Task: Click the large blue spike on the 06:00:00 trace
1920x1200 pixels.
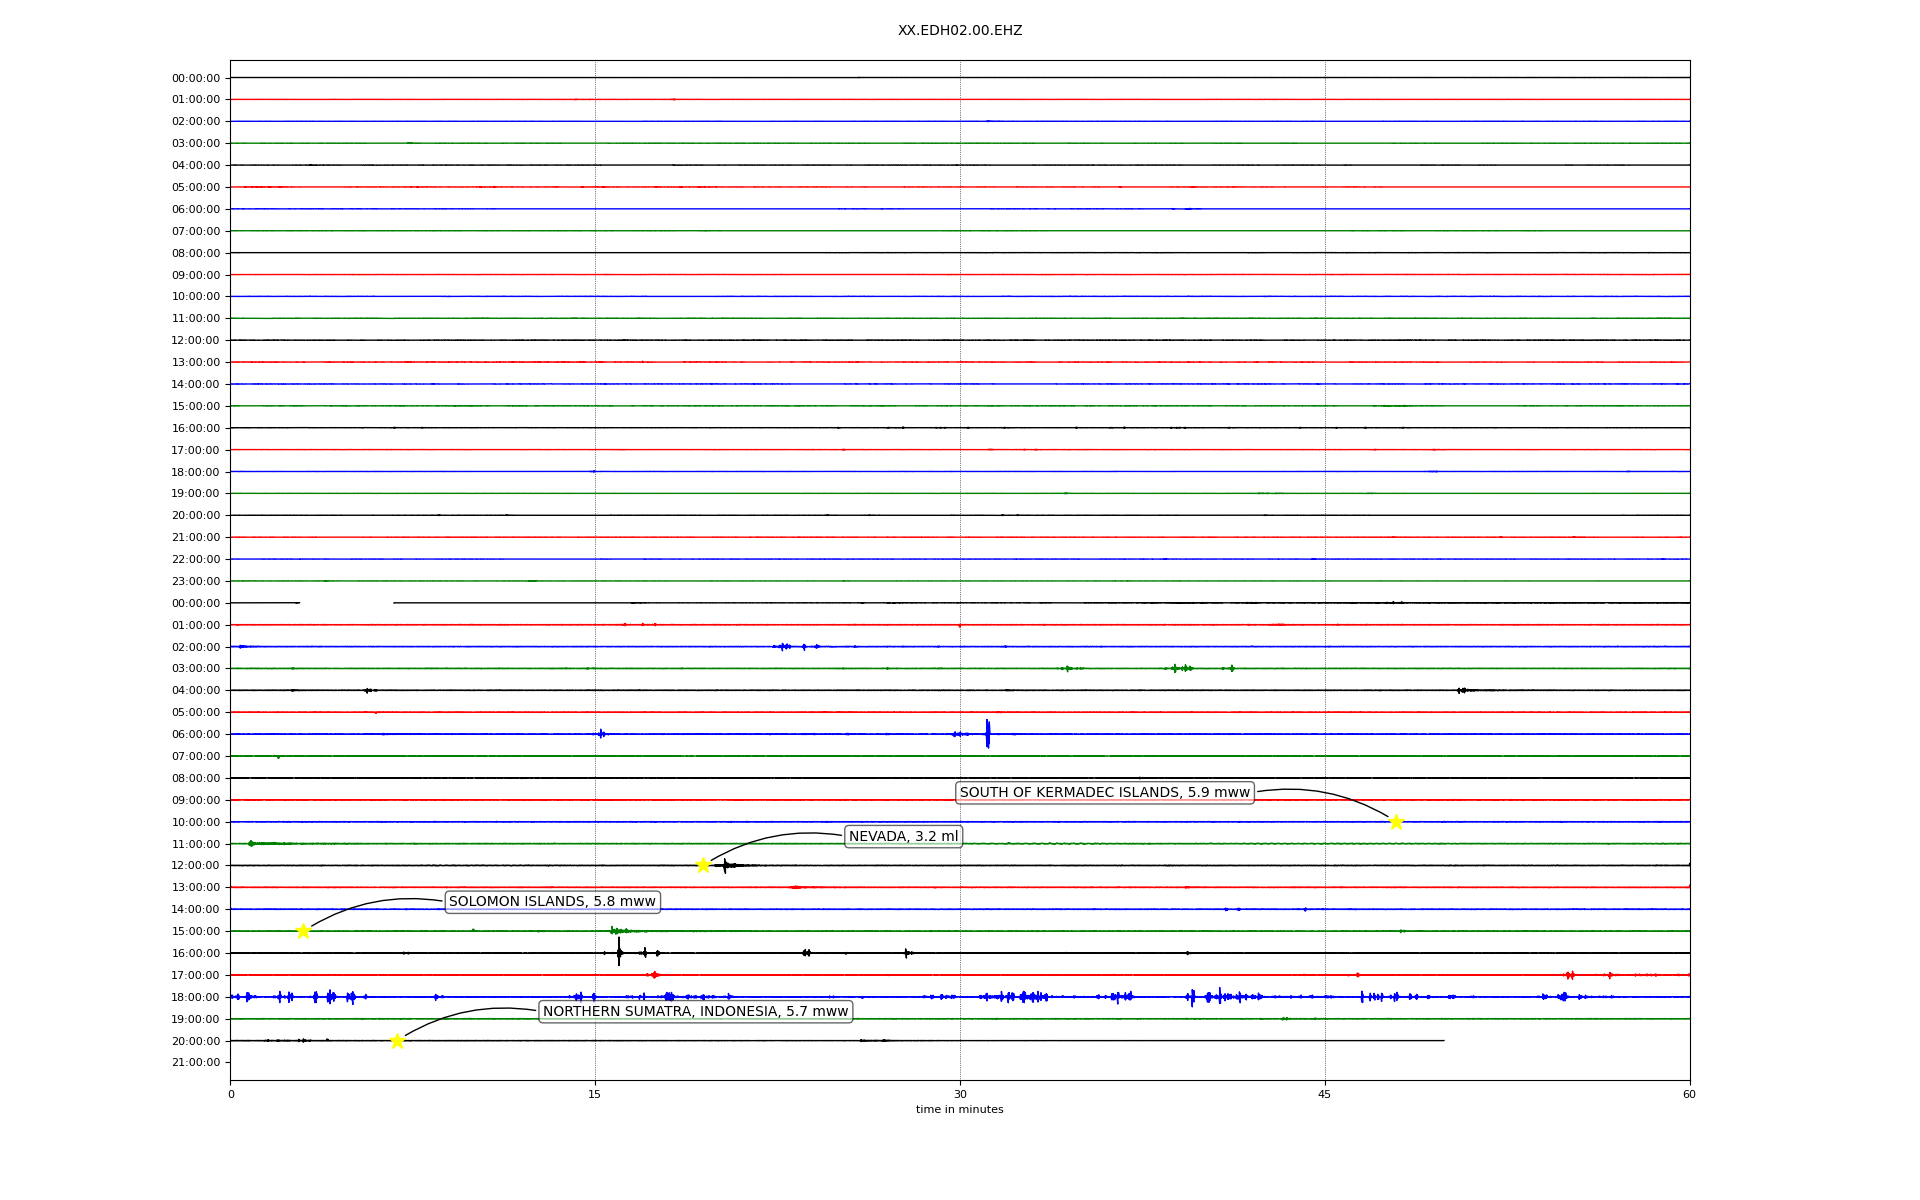Action: click(x=987, y=733)
